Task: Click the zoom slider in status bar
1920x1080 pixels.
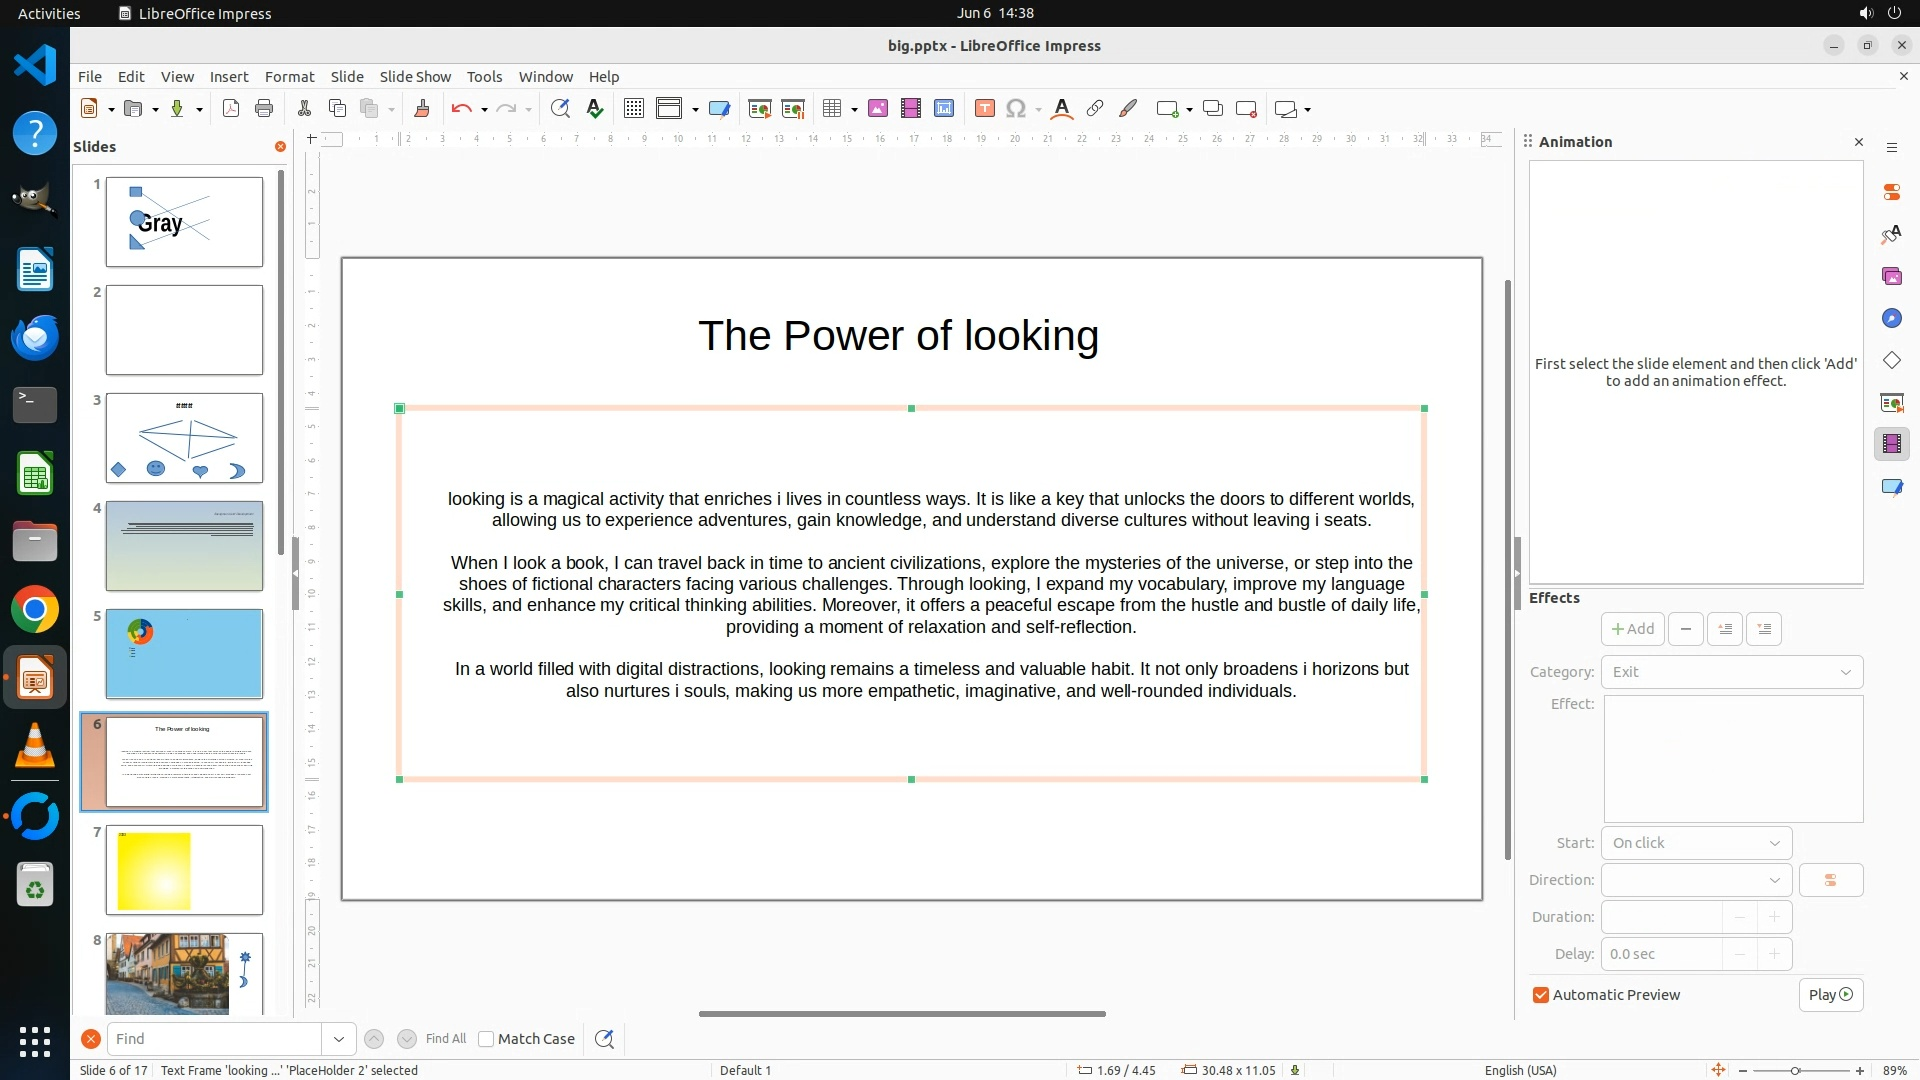Action: coord(1795,1070)
